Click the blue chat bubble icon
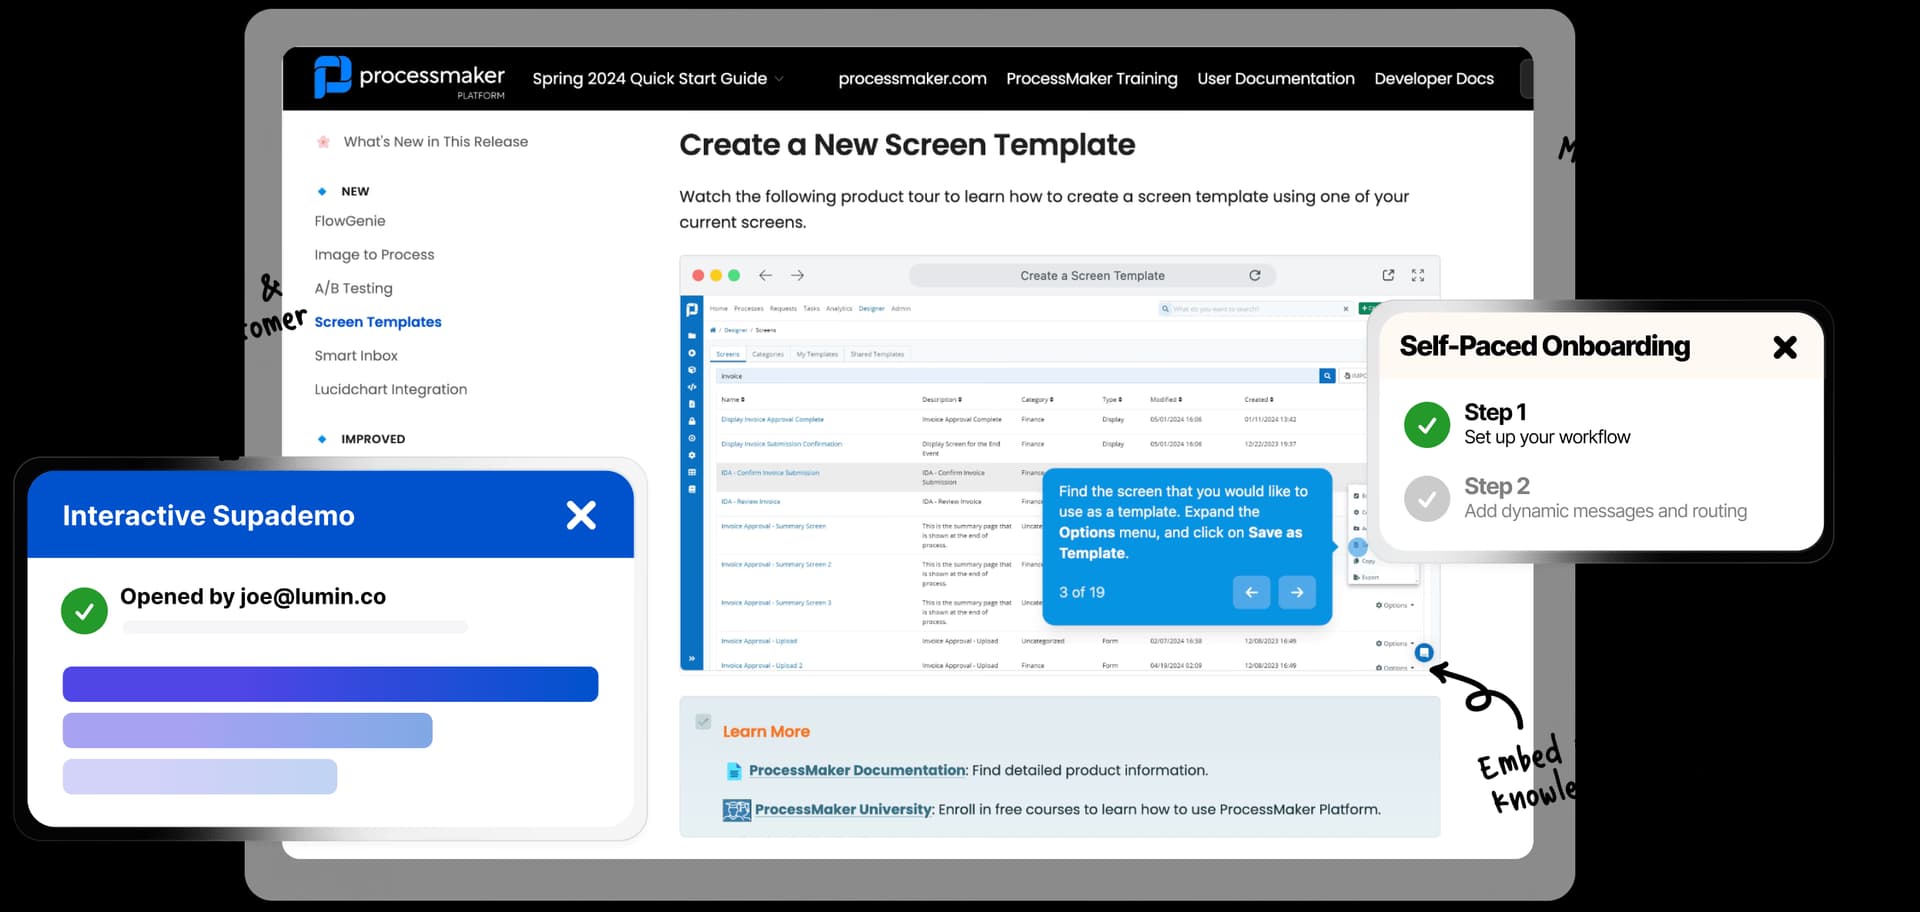 pyautogui.click(x=1424, y=653)
